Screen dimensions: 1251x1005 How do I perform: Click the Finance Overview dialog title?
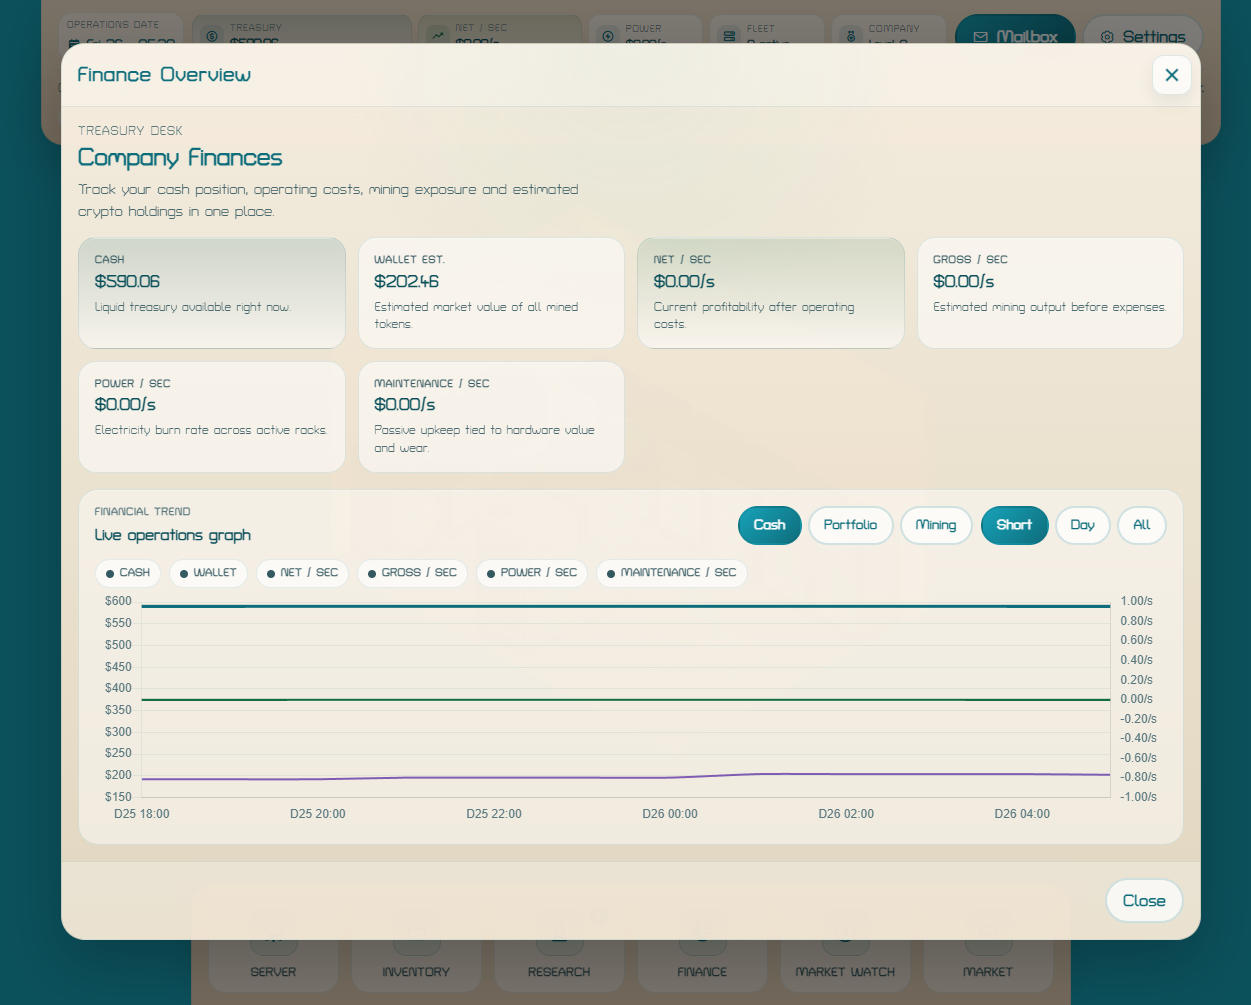pos(164,75)
